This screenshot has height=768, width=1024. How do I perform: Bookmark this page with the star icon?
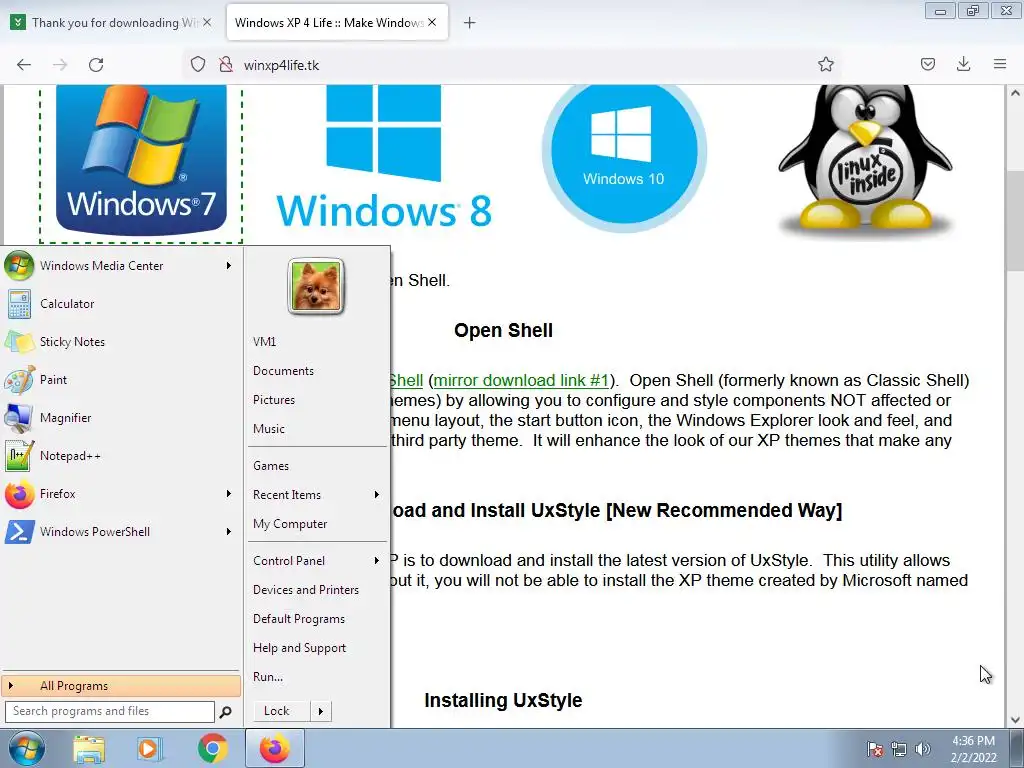[x=825, y=65]
